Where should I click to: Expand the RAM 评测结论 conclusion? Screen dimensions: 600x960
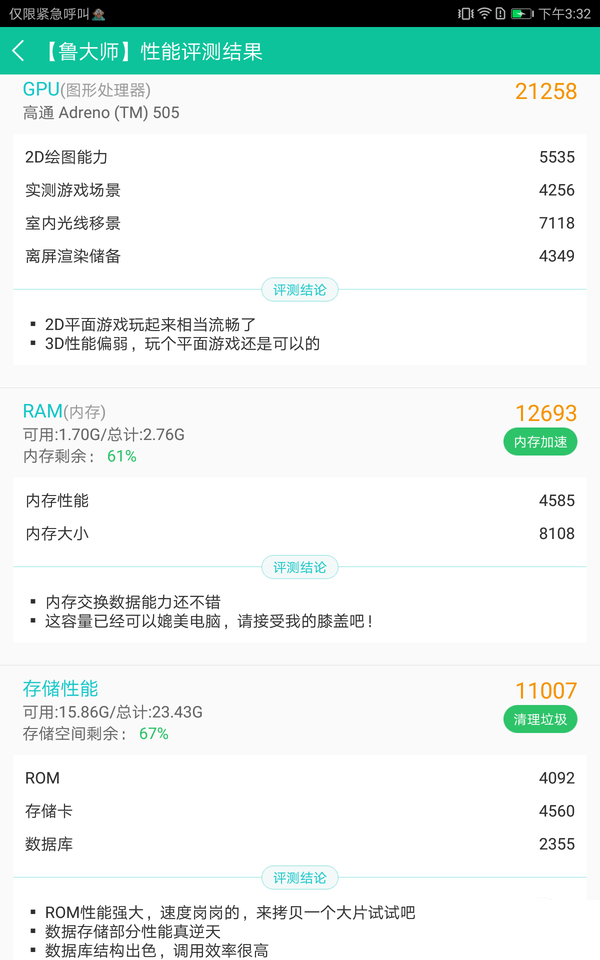point(299,567)
